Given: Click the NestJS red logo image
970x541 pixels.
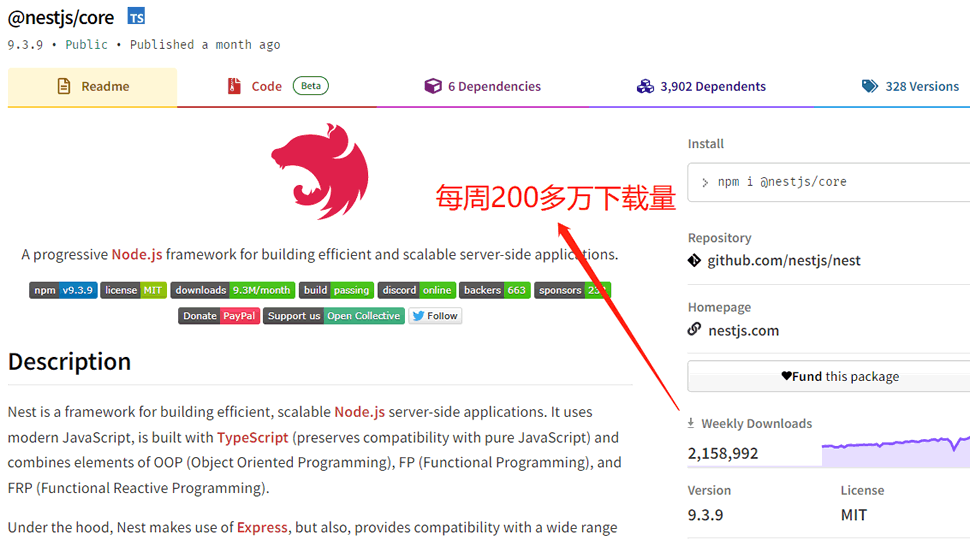Looking at the screenshot, I should click(x=320, y=171).
